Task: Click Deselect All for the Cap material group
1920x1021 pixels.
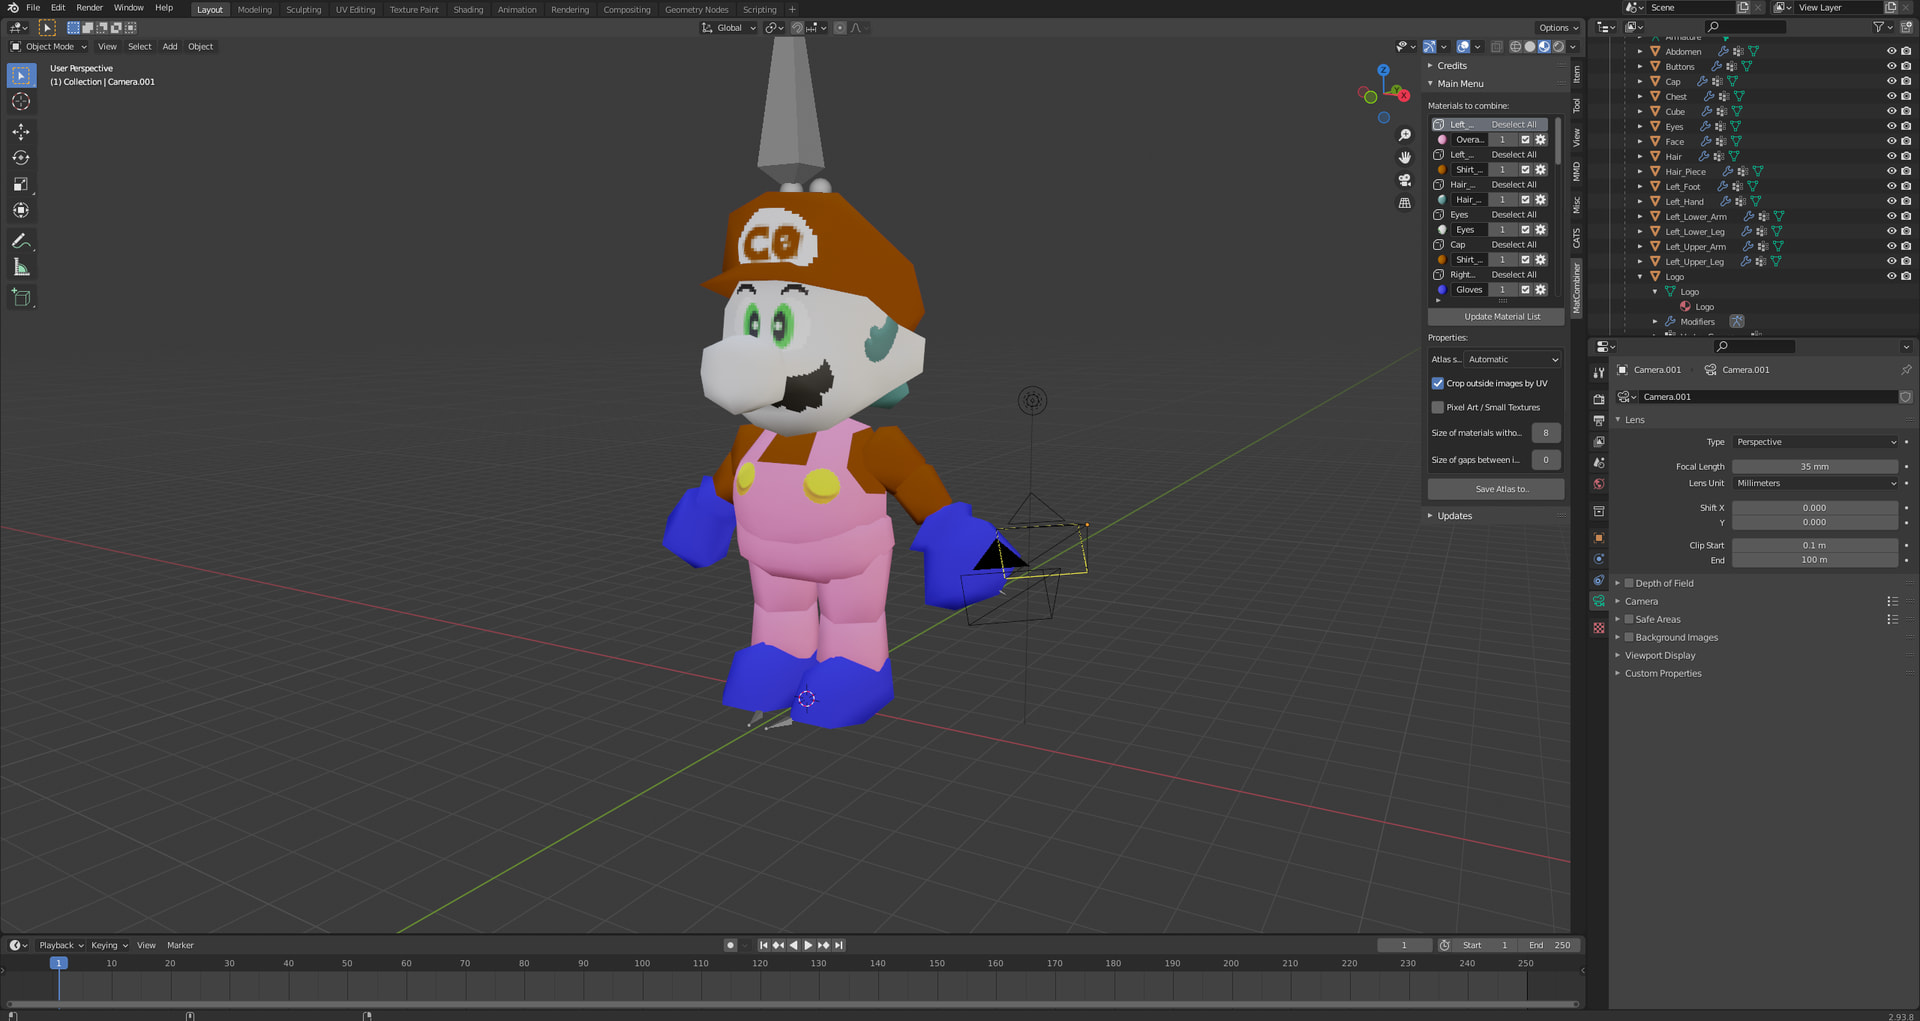Action: click(1514, 245)
